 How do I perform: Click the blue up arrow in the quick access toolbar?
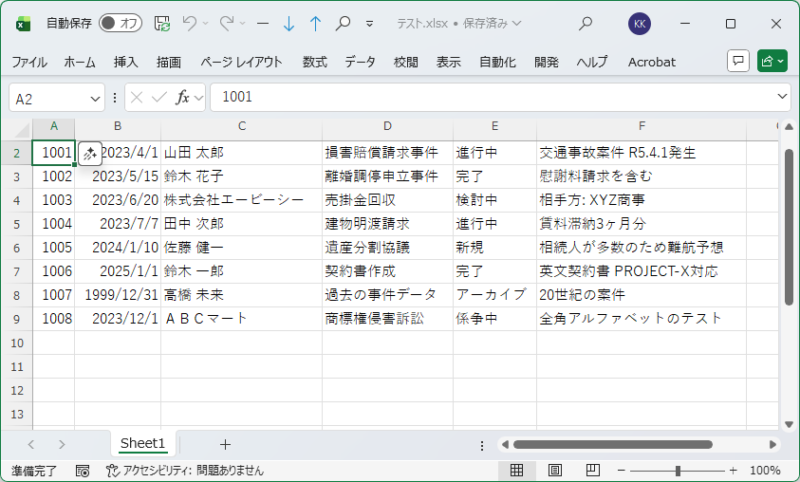coord(315,23)
